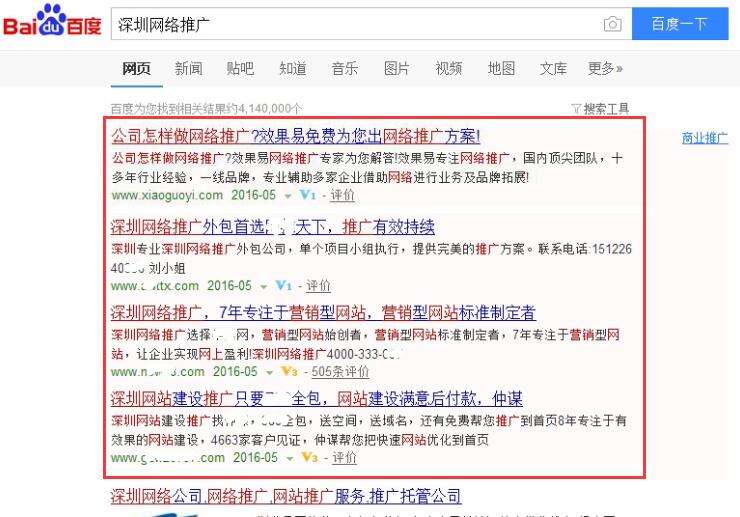Open the 文库 tab

tap(553, 68)
